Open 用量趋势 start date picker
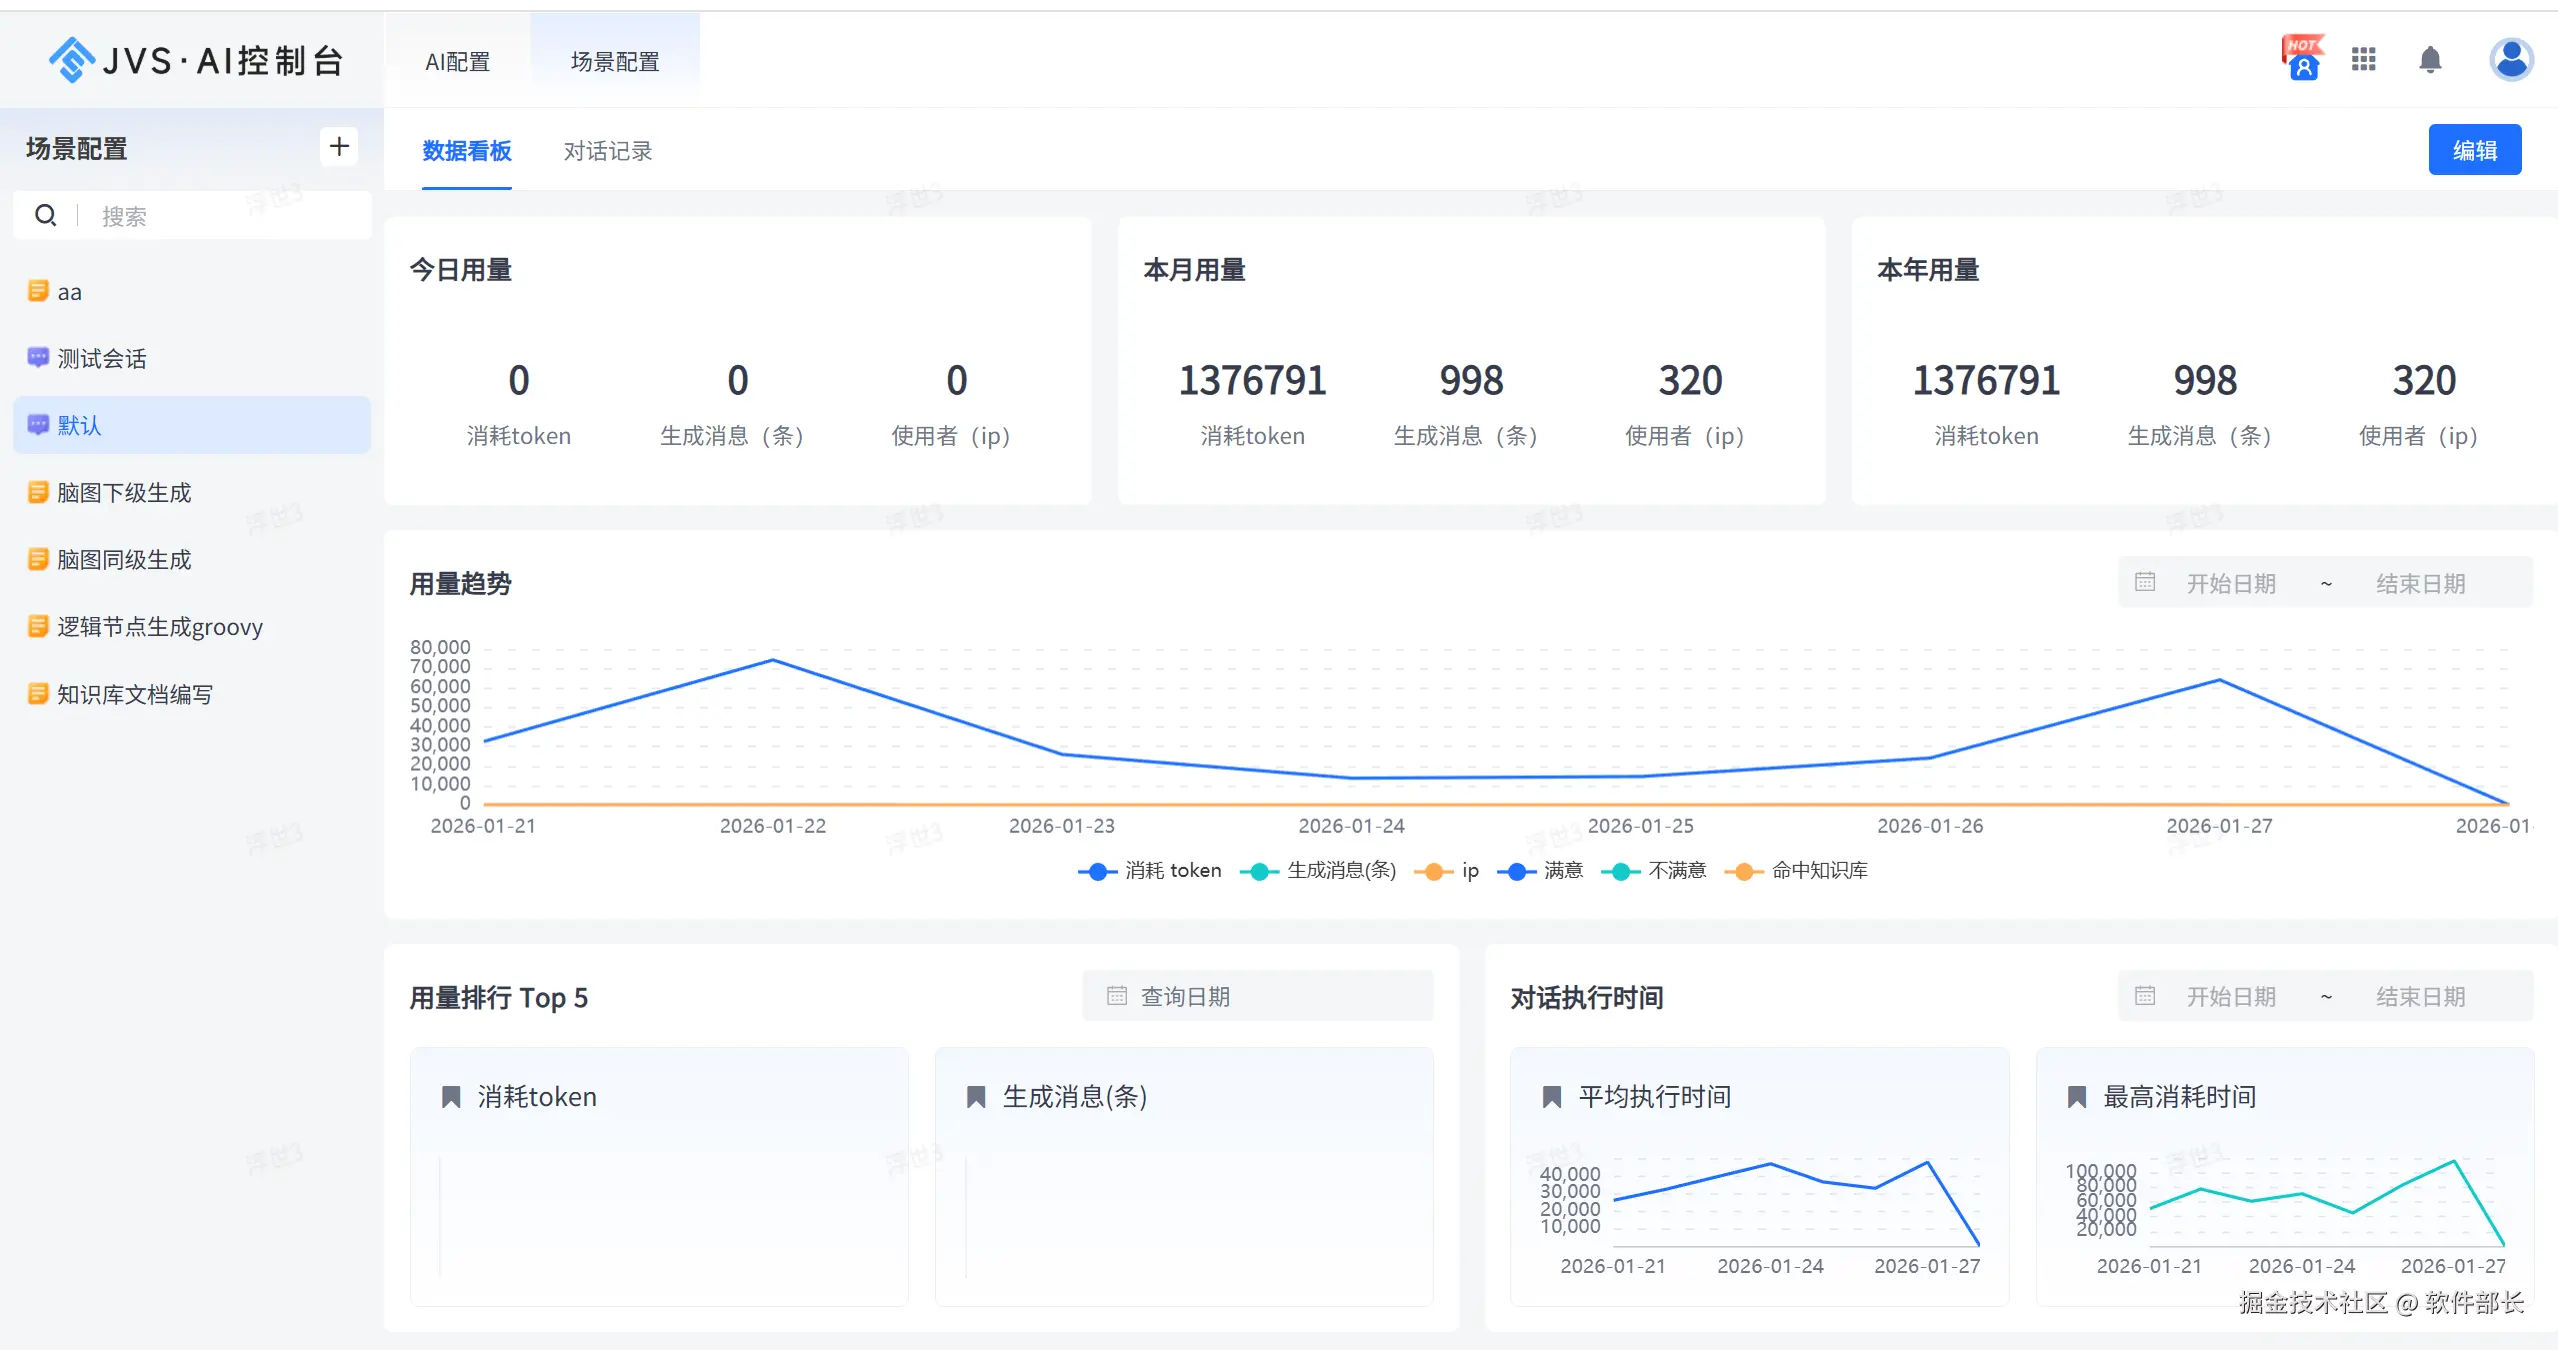Screen dimensions: 2558x1350 coord(2230,583)
